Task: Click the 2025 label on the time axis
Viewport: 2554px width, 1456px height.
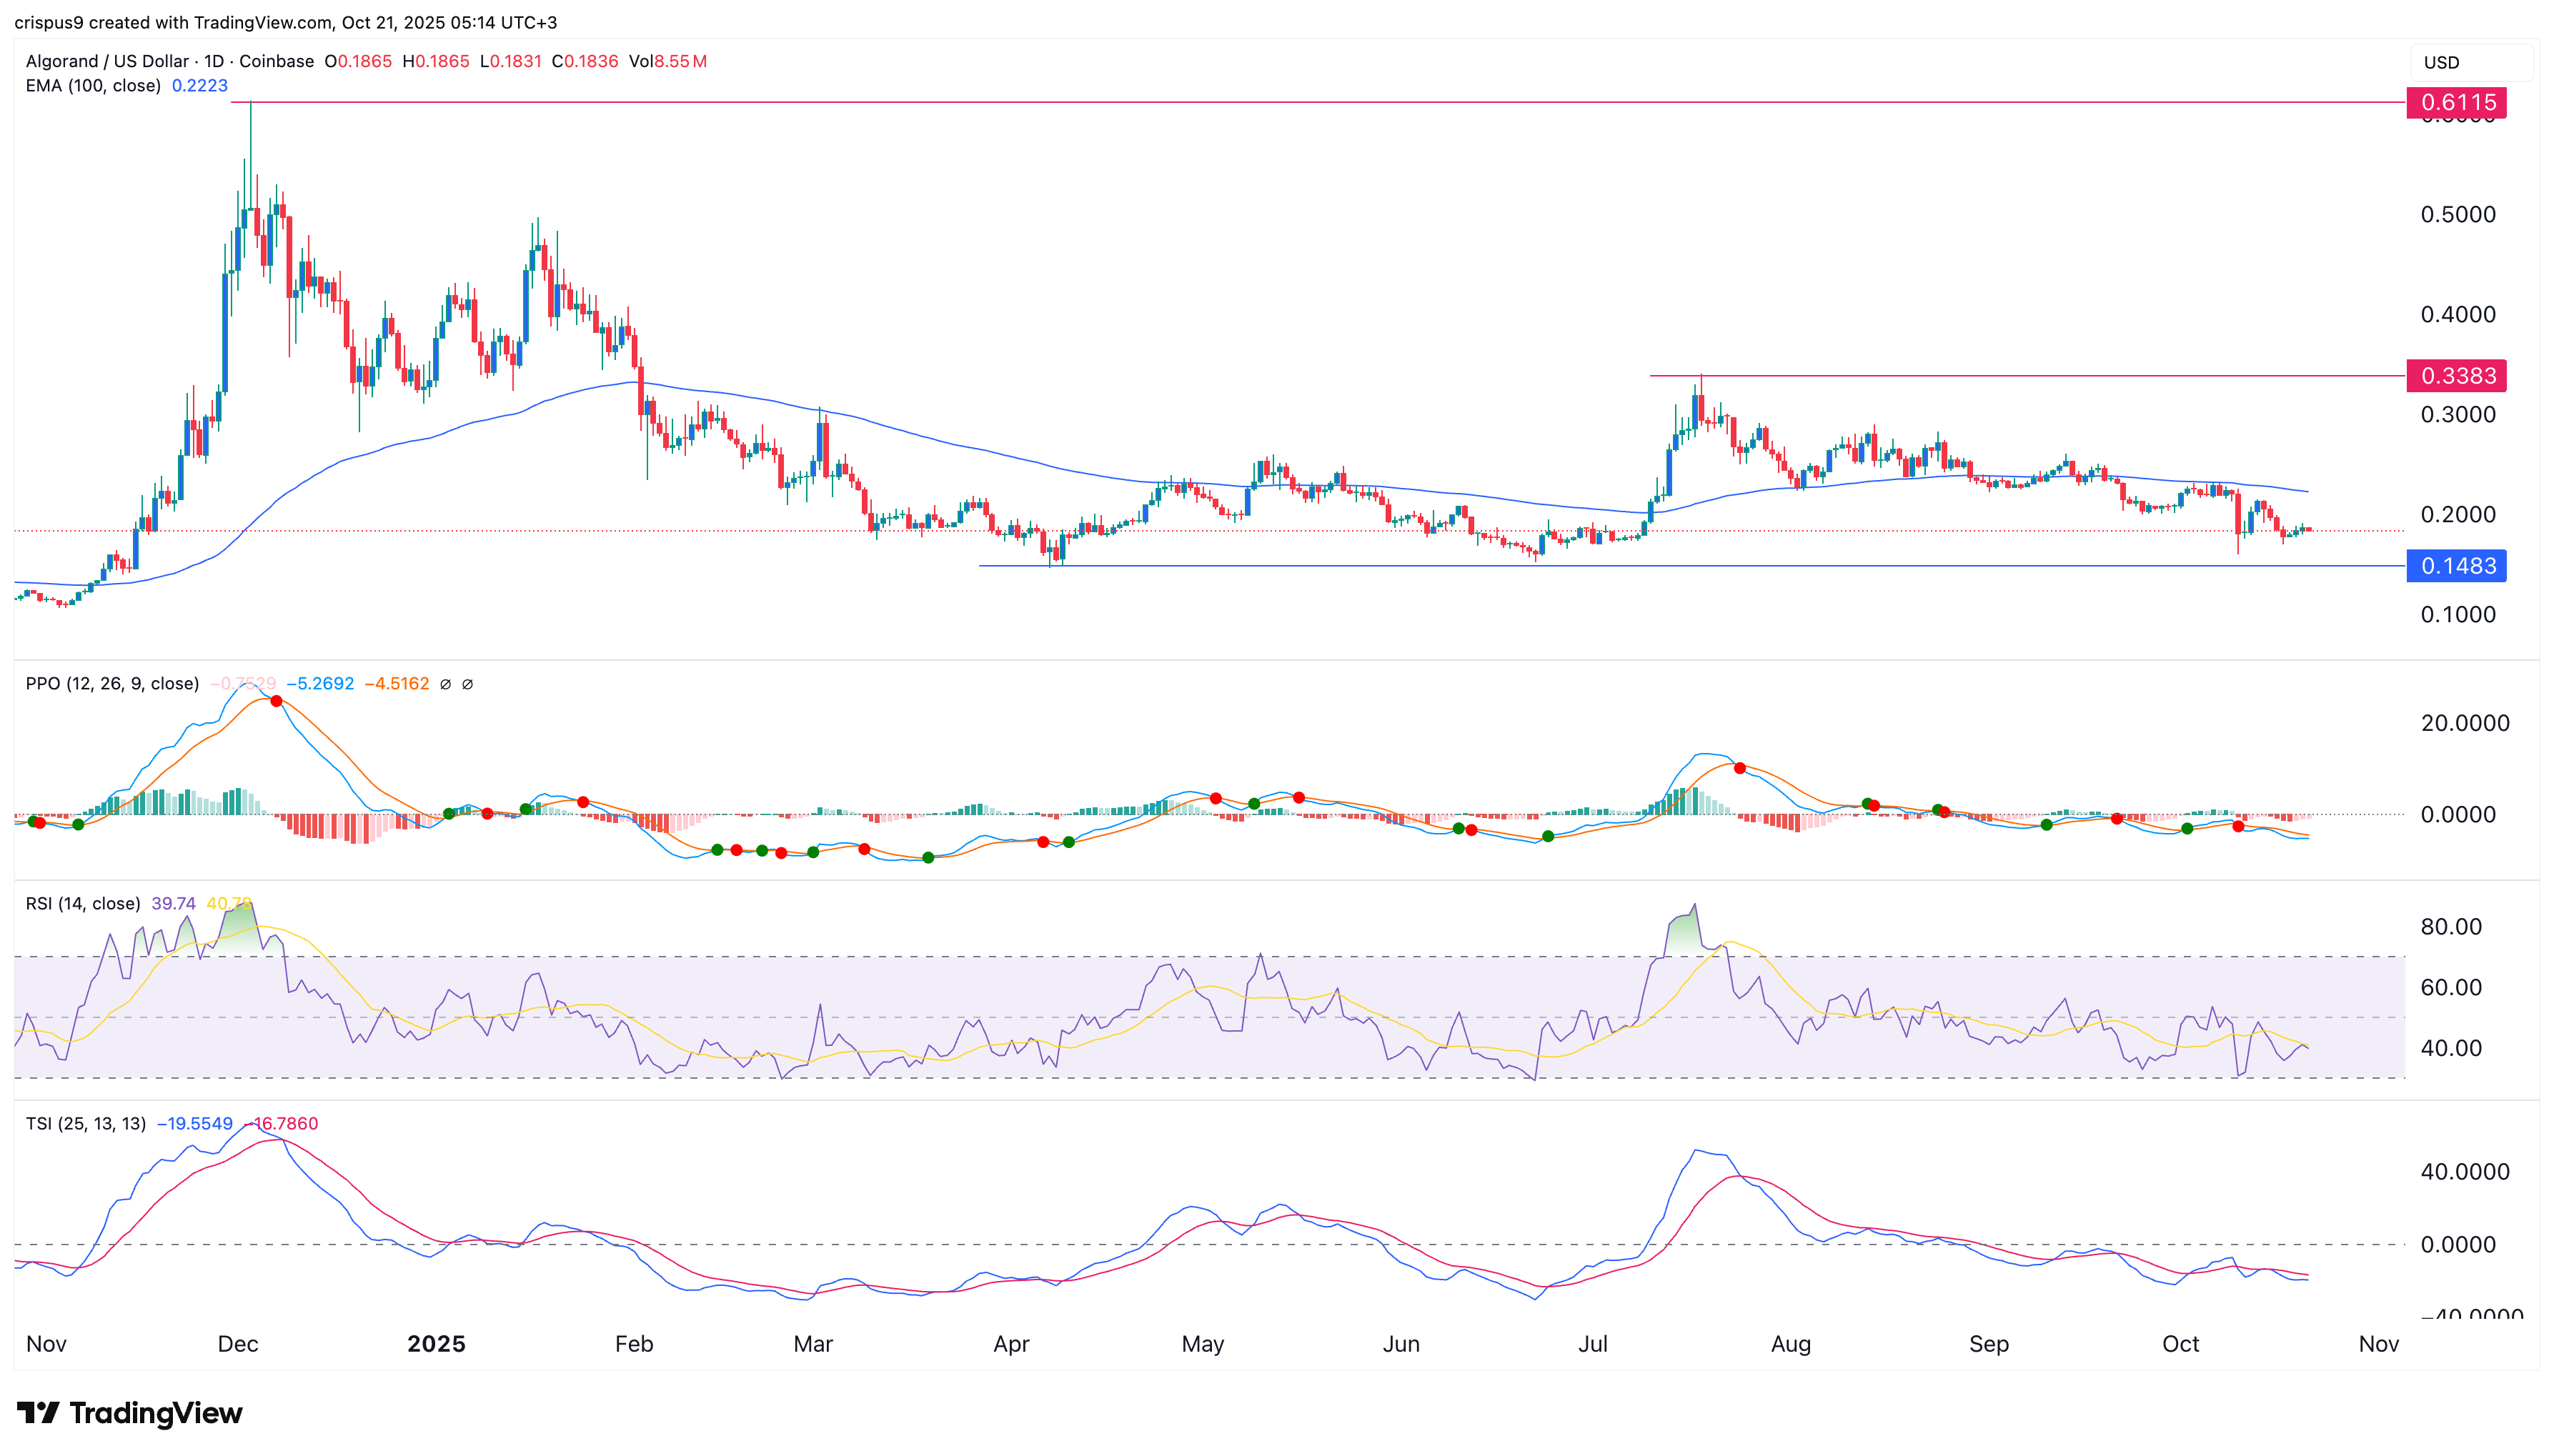Action: coord(436,1344)
